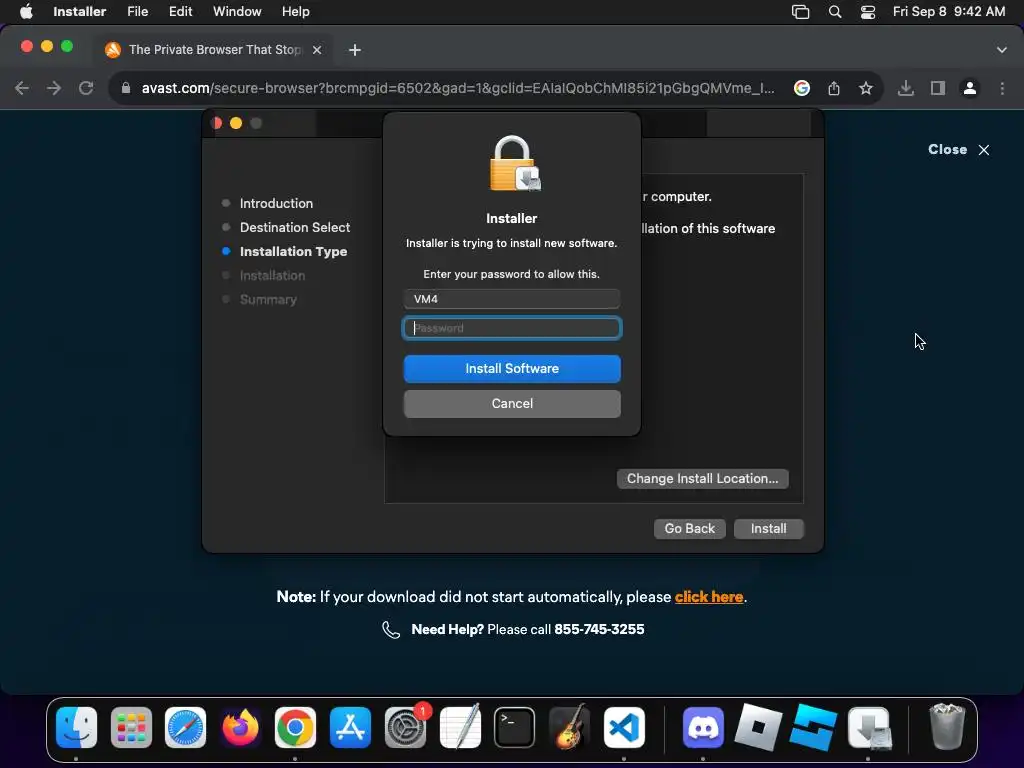Reload the Avast browser page
The width and height of the screenshot is (1024, 768).
click(x=86, y=88)
